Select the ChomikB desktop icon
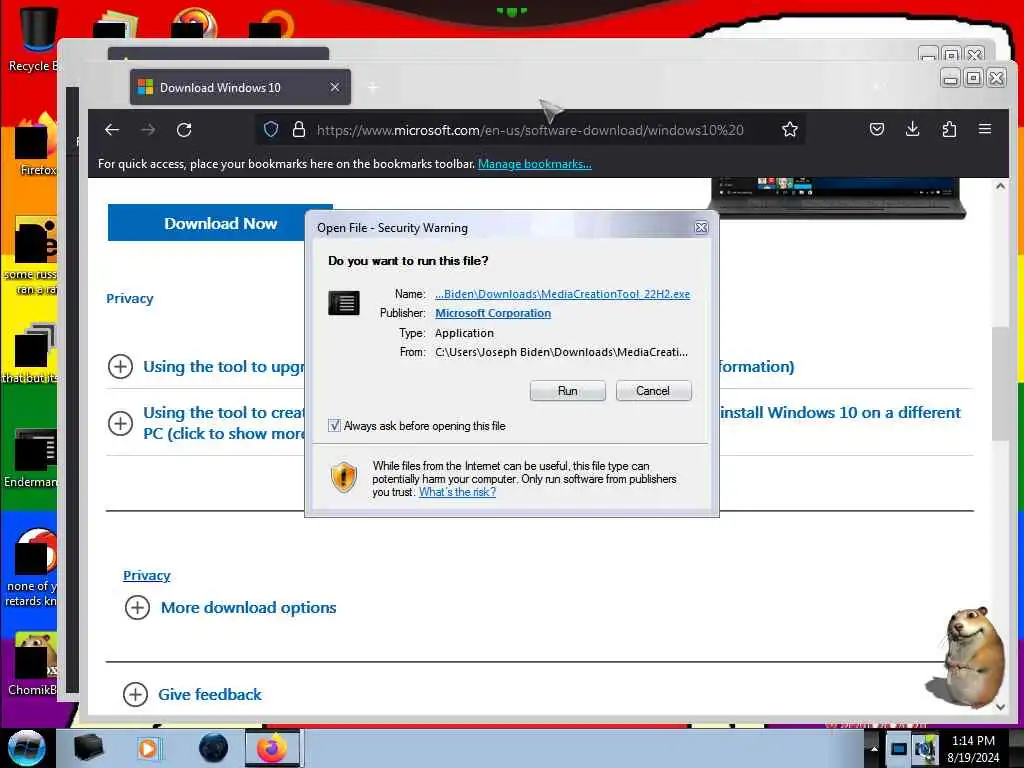The image size is (1024, 768). [x=33, y=663]
